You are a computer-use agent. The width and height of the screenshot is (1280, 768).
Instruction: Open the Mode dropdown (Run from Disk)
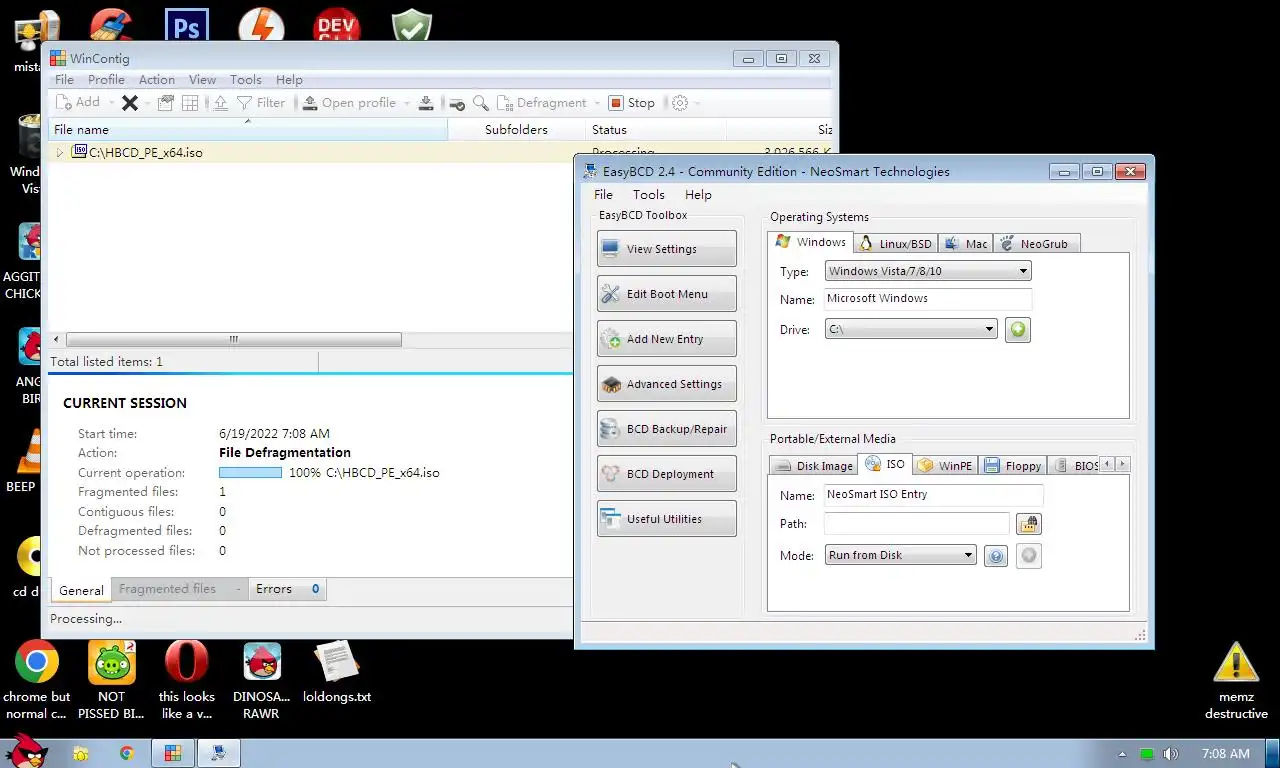tap(900, 555)
